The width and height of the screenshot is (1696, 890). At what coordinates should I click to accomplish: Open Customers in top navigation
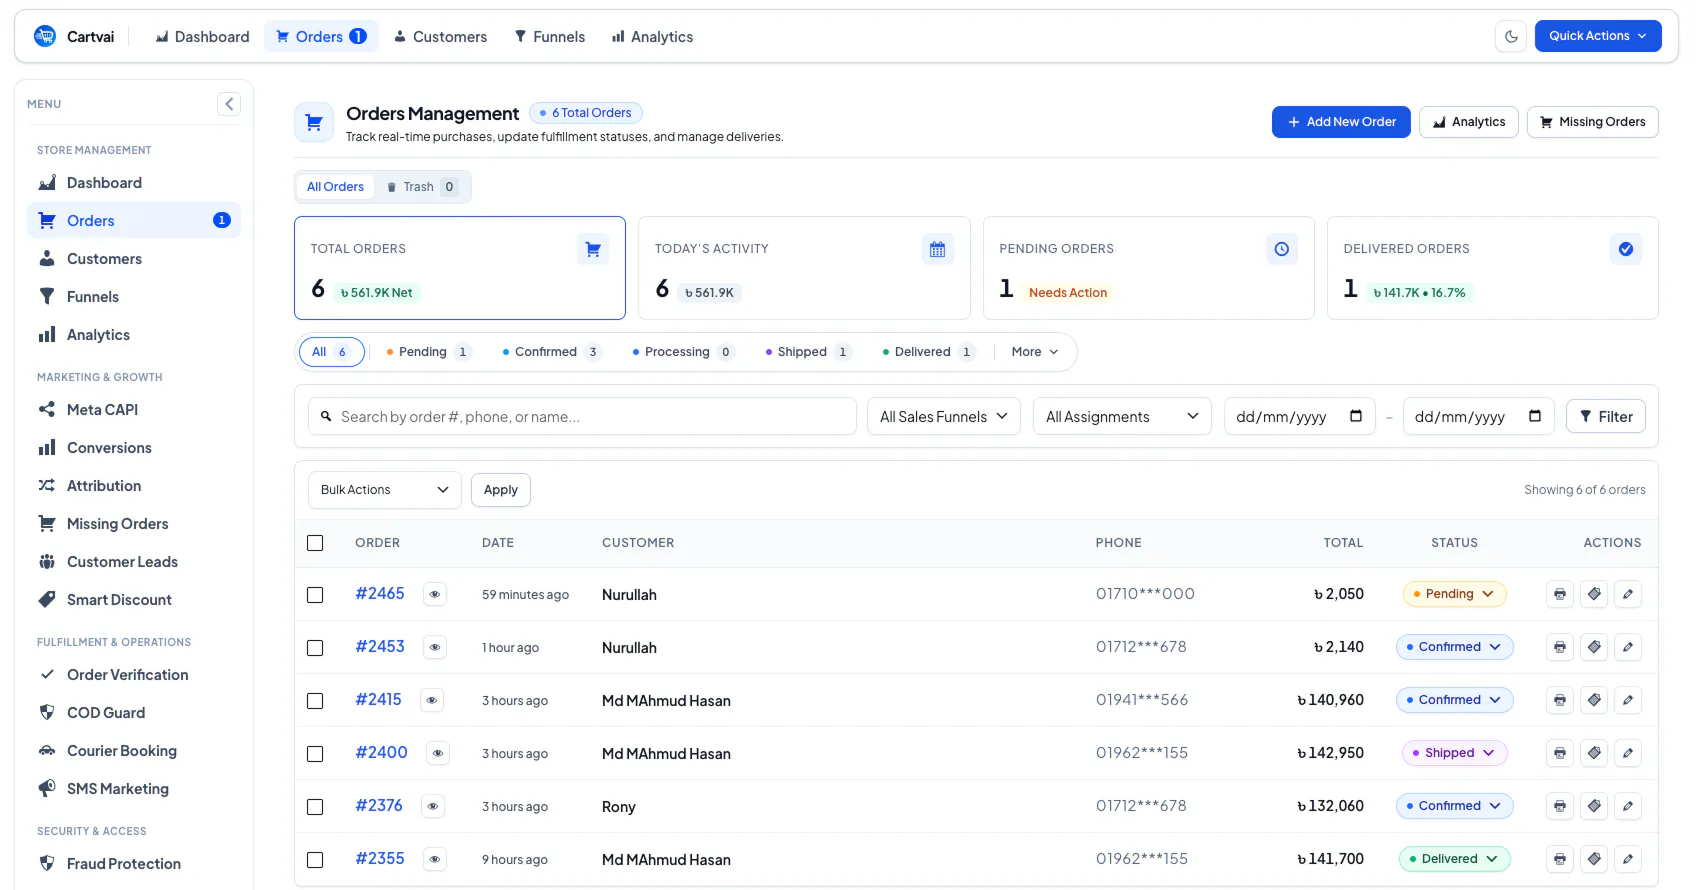pos(440,37)
